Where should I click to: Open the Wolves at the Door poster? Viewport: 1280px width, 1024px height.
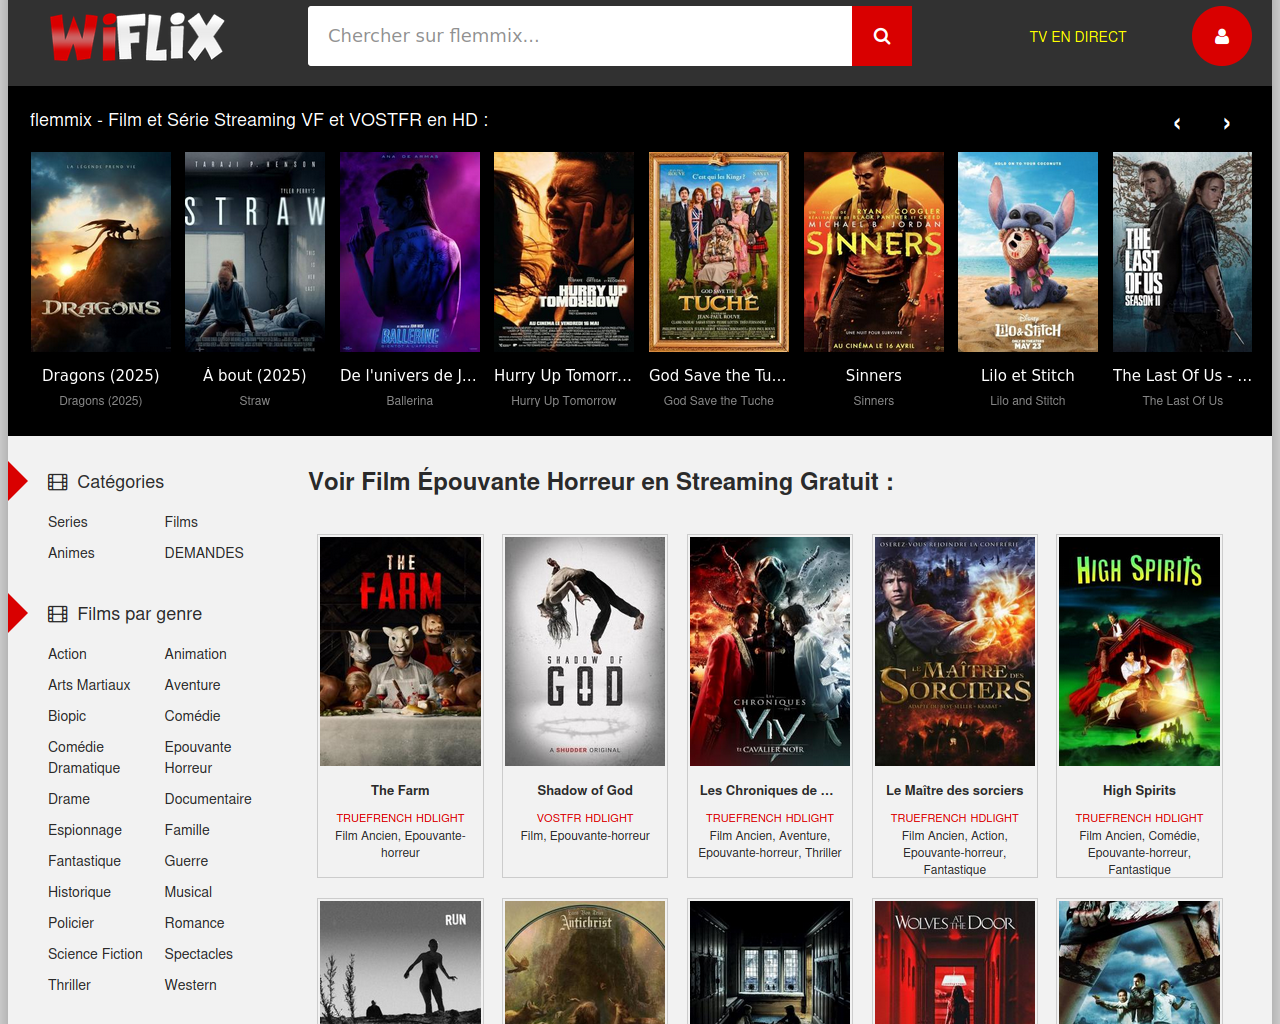point(955,962)
